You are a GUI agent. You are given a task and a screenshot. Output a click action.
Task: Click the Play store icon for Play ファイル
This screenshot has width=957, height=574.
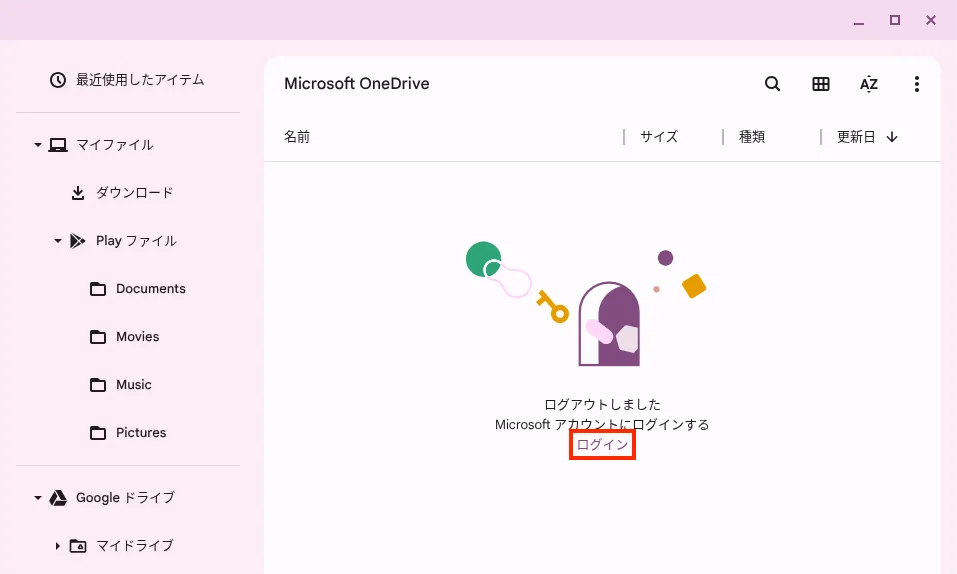pyautogui.click(x=78, y=241)
